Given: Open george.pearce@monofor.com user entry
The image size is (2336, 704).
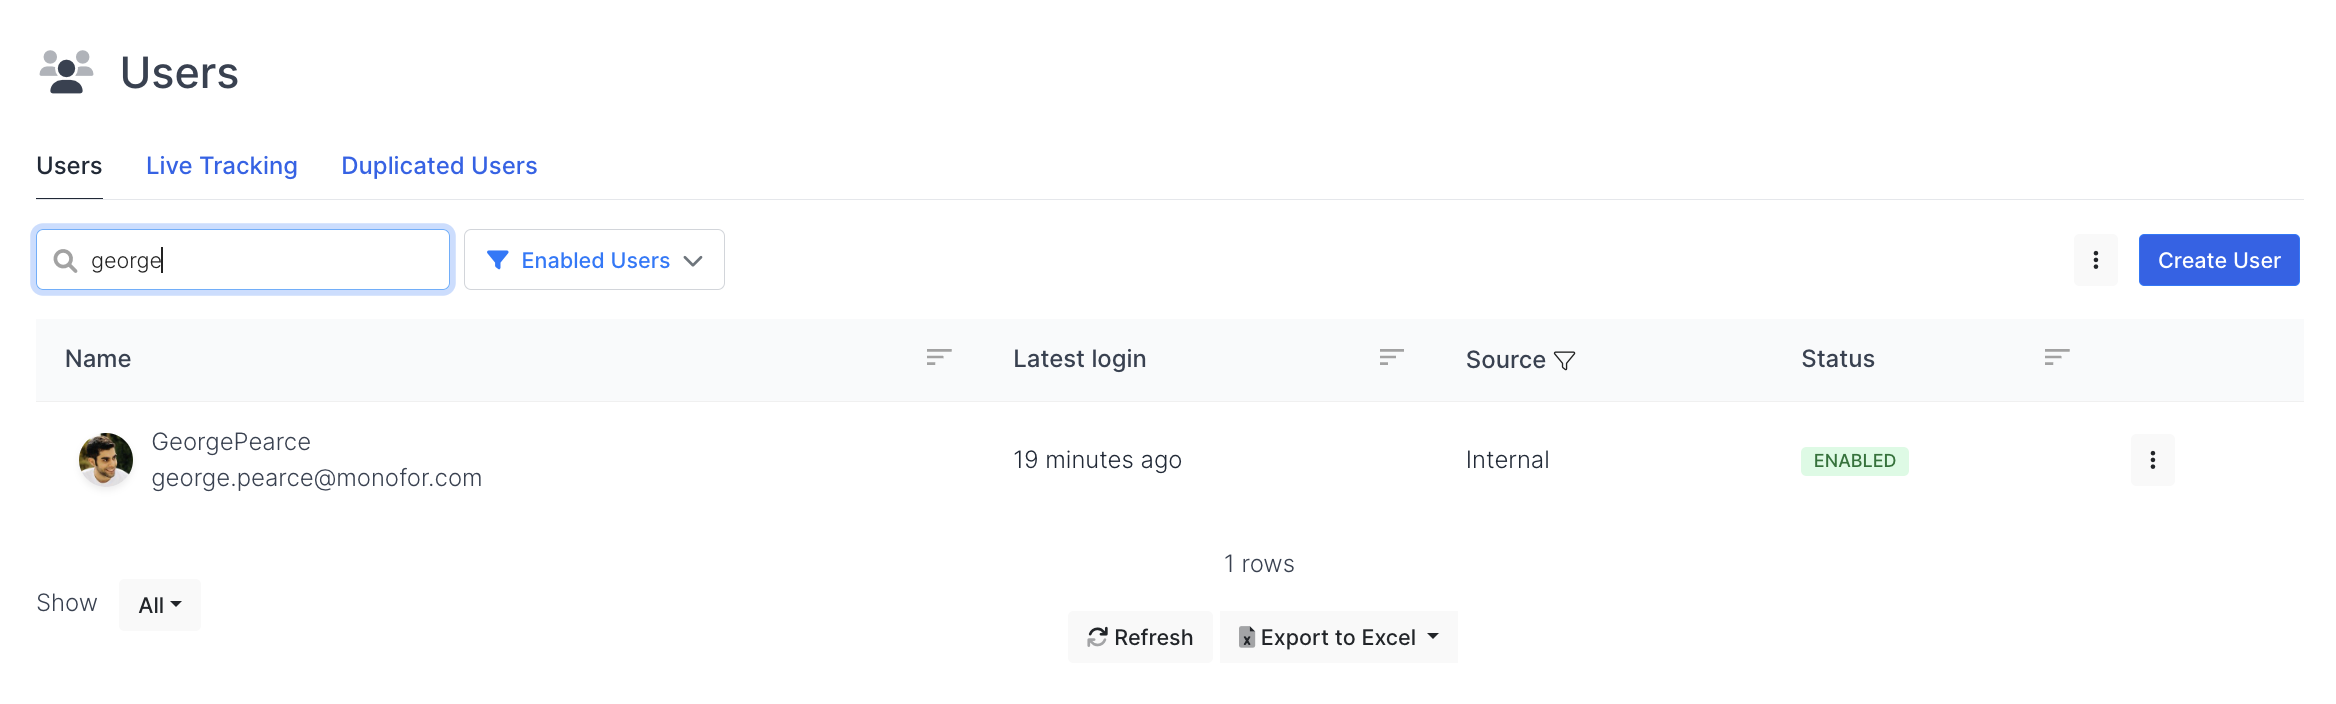Looking at the screenshot, I should (316, 478).
